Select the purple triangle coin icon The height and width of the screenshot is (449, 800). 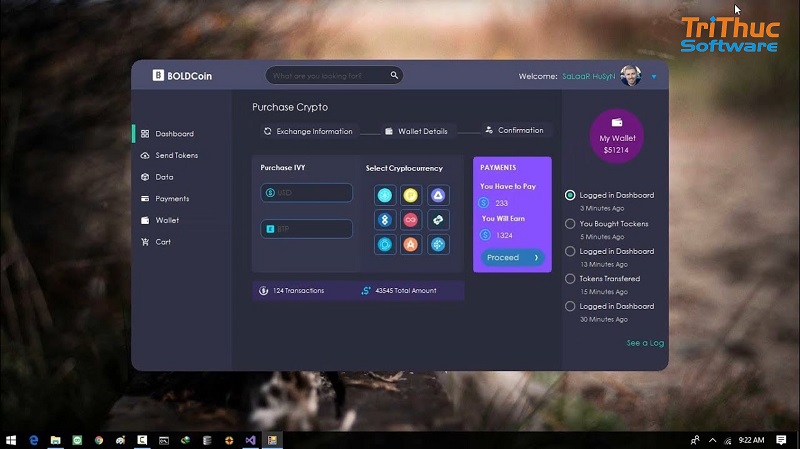click(437, 194)
